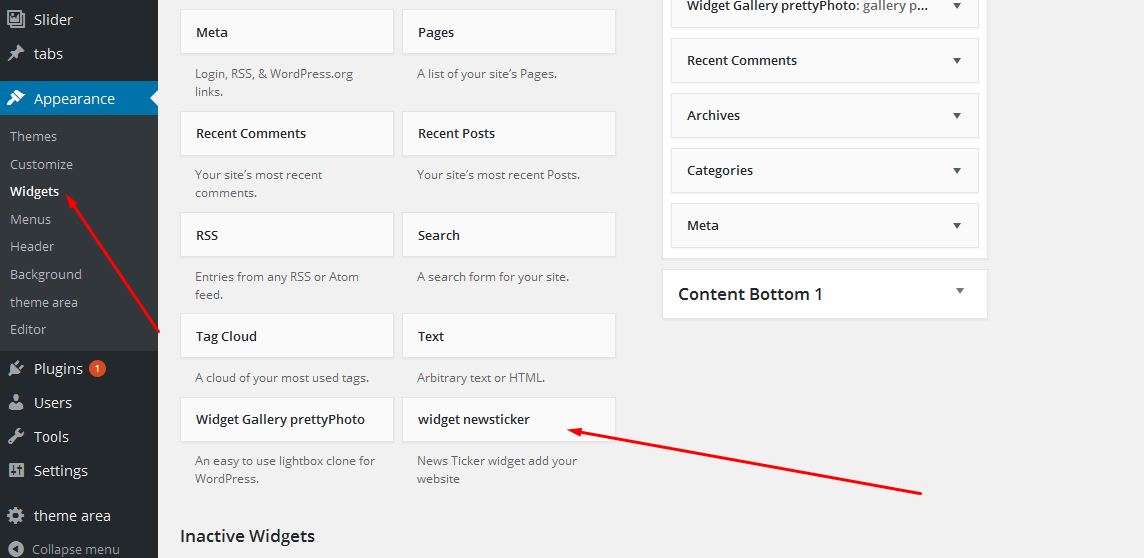Click the Settings sliders icon
This screenshot has width=1144, height=558.
(x=16, y=470)
